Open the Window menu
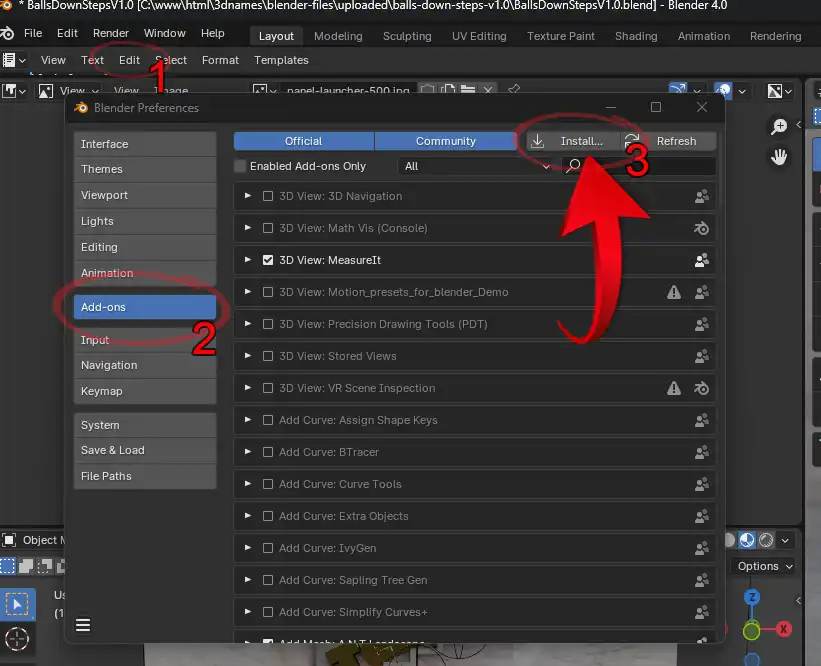The width and height of the screenshot is (821, 666). point(164,33)
